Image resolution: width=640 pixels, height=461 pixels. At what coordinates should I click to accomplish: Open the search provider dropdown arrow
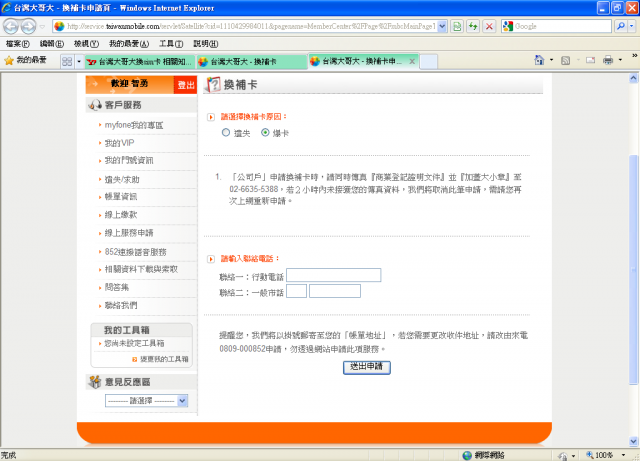point(631,27)
